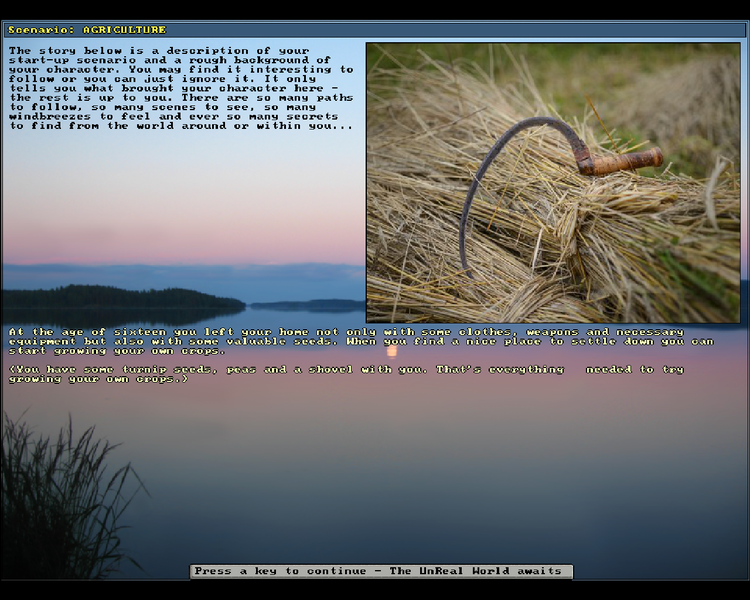Click the forested island silhouette on lake
The image size is (750, 600).
click(x=120, y=297)
